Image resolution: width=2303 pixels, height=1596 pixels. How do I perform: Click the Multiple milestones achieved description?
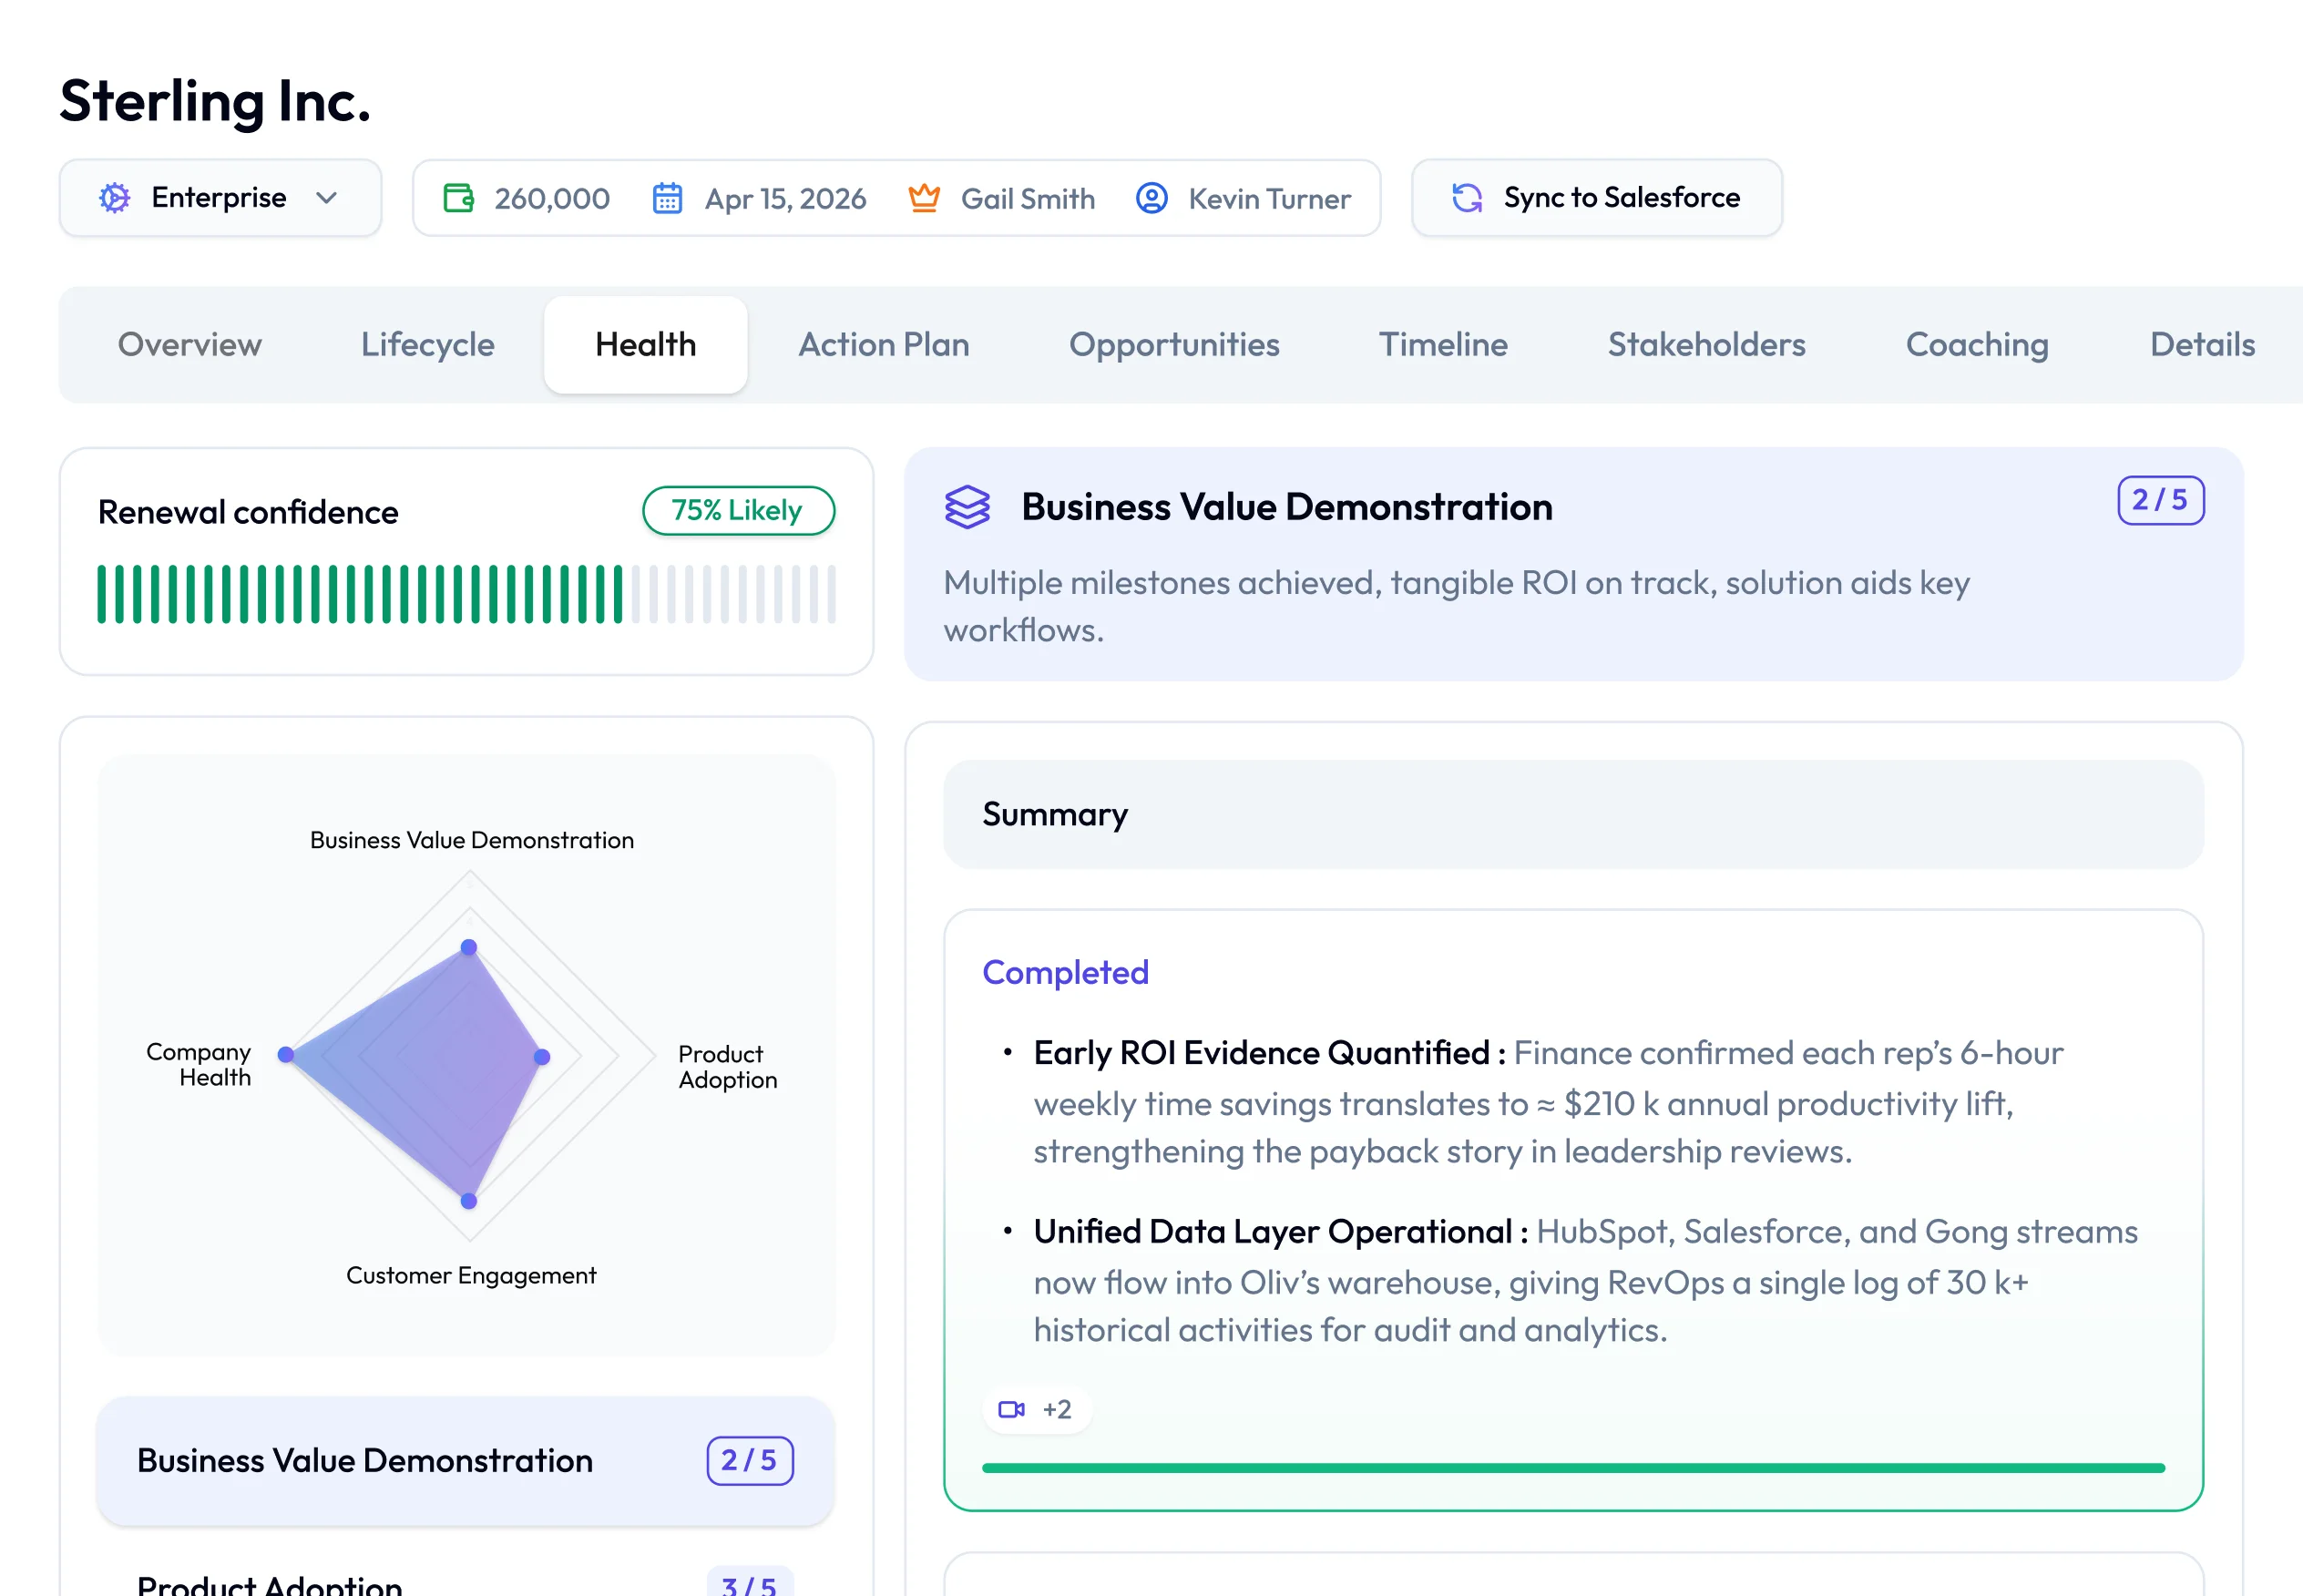[x=1457, y=606]
